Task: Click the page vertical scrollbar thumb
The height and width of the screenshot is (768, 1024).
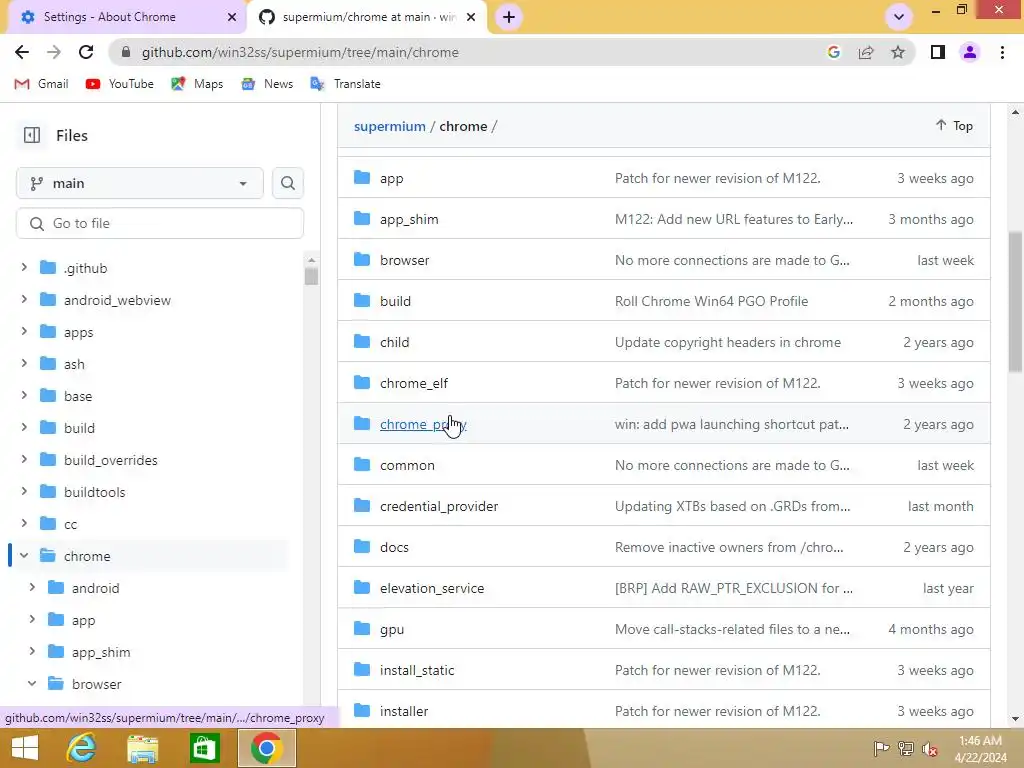Action: (x=1015, y=301)
